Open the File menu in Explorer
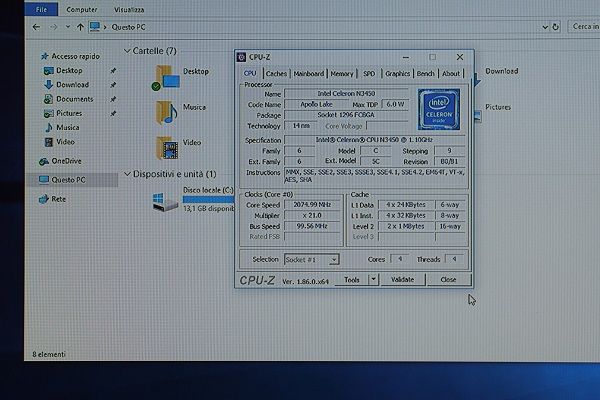Screen dimensions: 600x400 pos(41,9)
